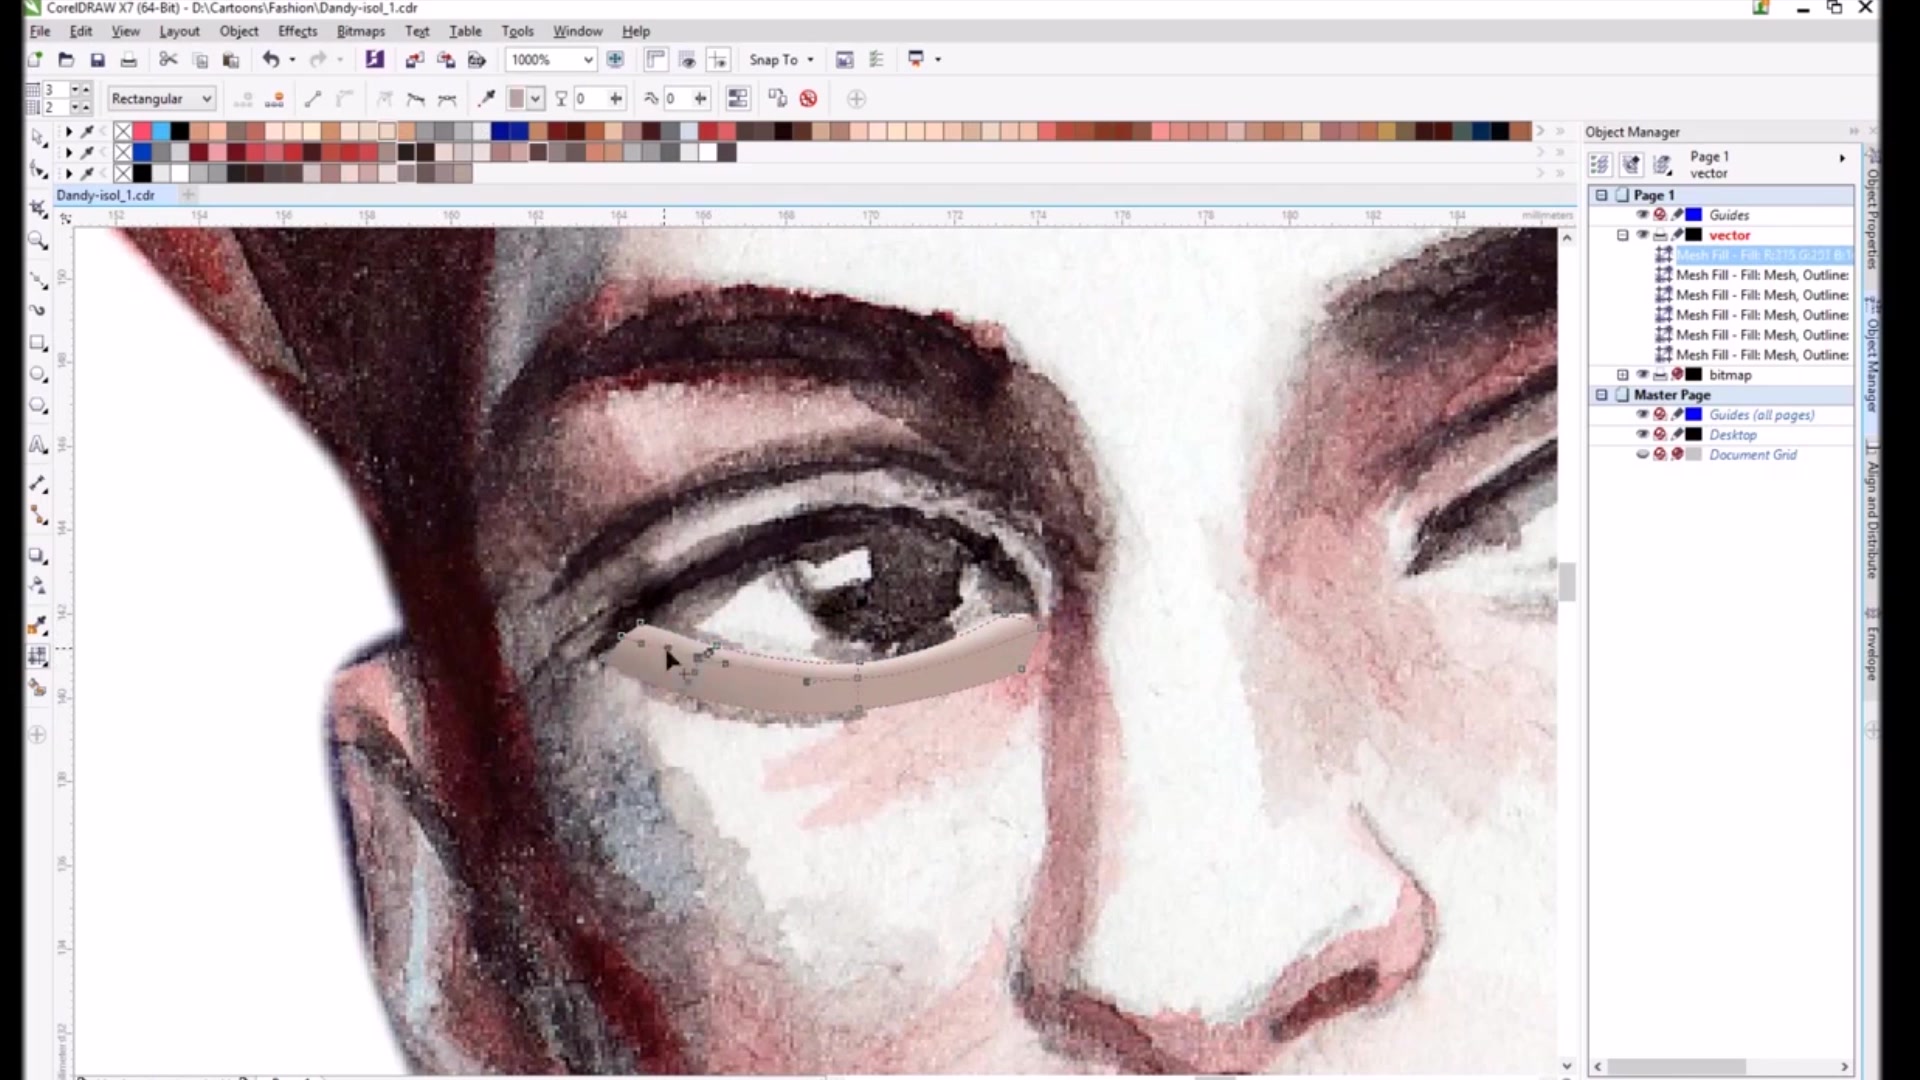Screen dimensions: 1920x1080
Task: Click the Save icon in toolbar
Action: [x=97, y=60]
